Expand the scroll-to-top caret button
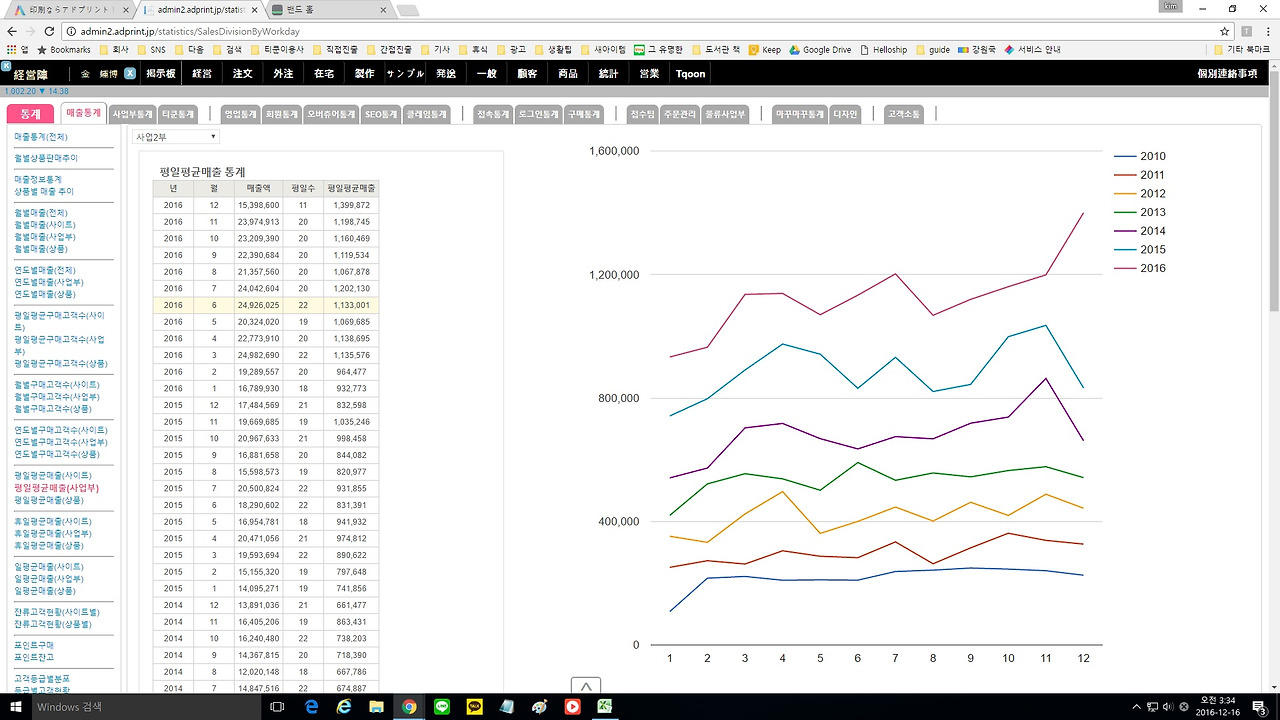This screenshot has height=720, width=1280. point(585,686)
